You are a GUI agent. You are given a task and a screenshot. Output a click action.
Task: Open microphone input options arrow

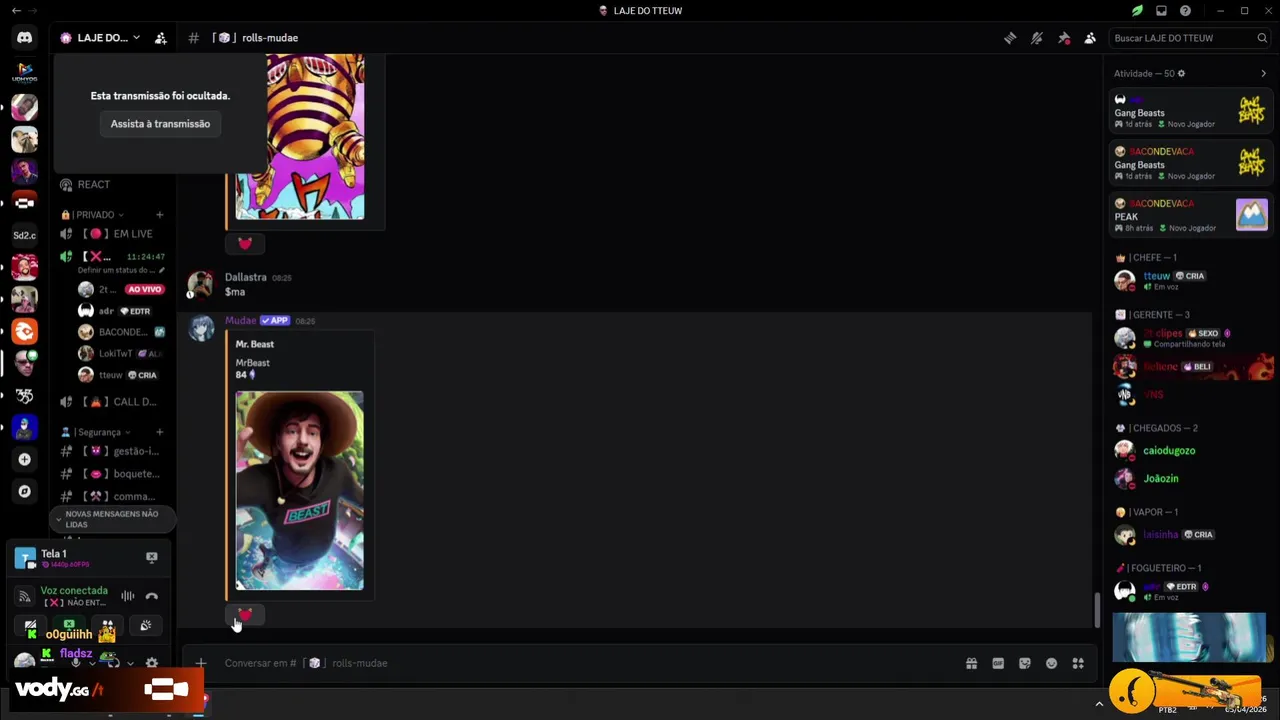[92, 663]
